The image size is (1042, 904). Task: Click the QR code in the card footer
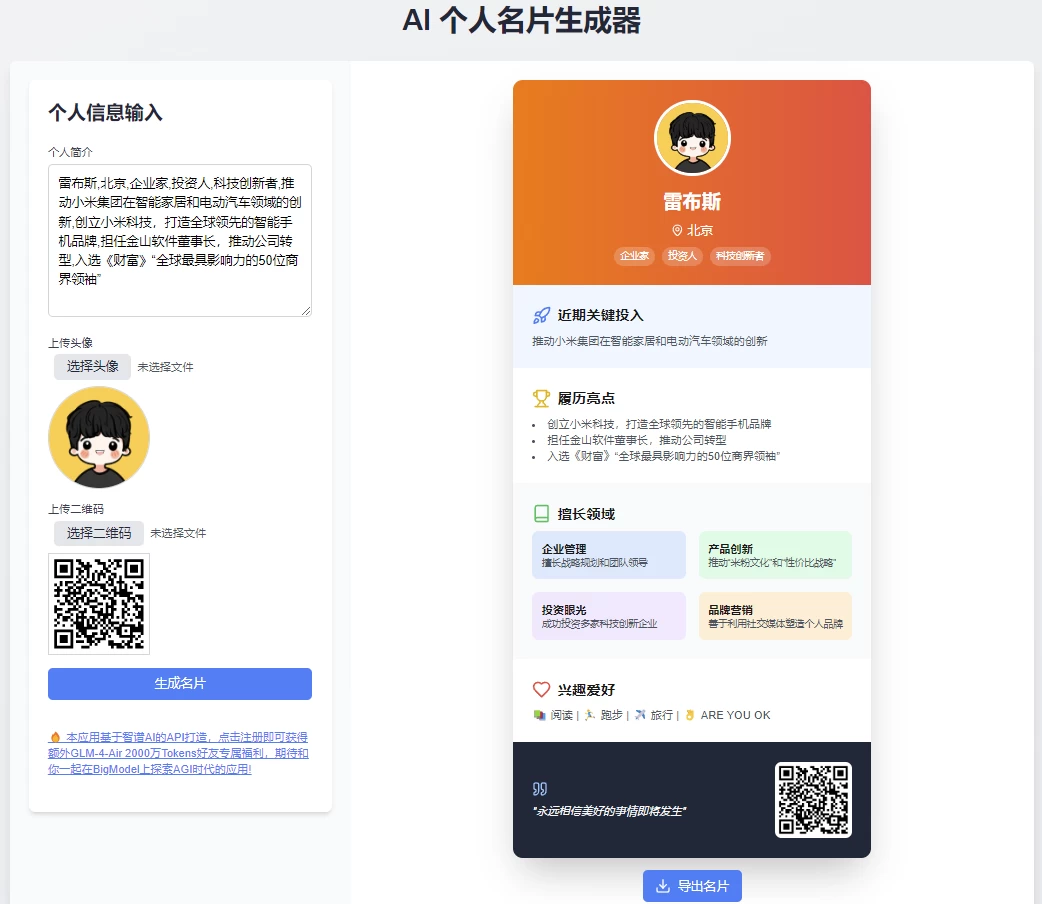(812, 799)
